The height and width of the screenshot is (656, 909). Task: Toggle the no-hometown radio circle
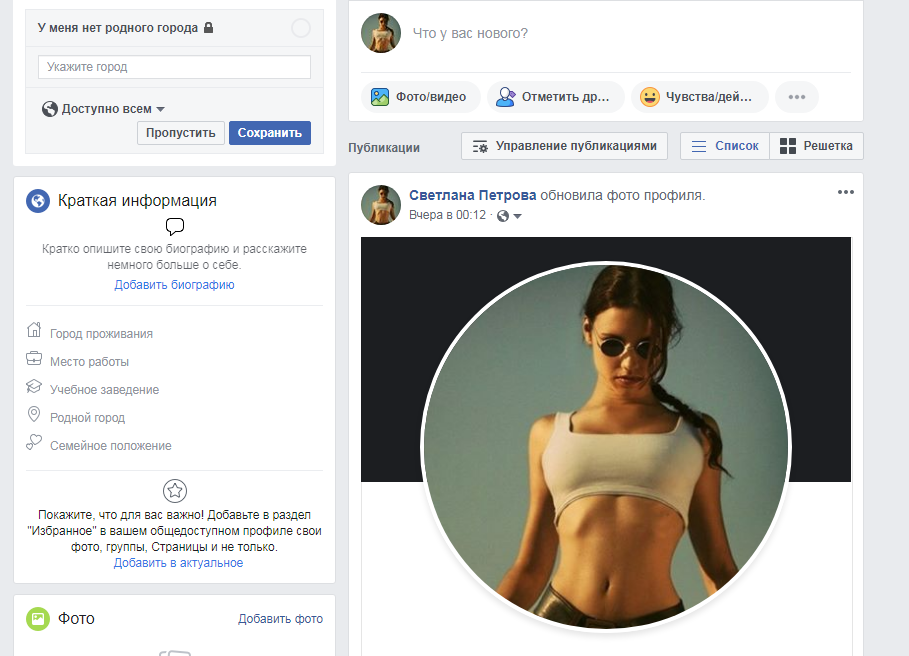tap(300, 28)
